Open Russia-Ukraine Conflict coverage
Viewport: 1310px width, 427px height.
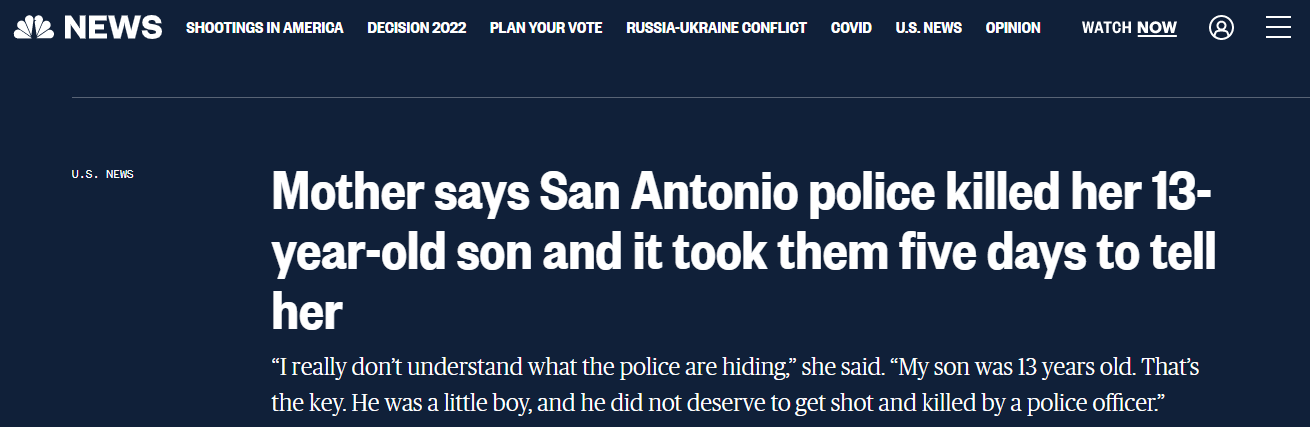716,28
